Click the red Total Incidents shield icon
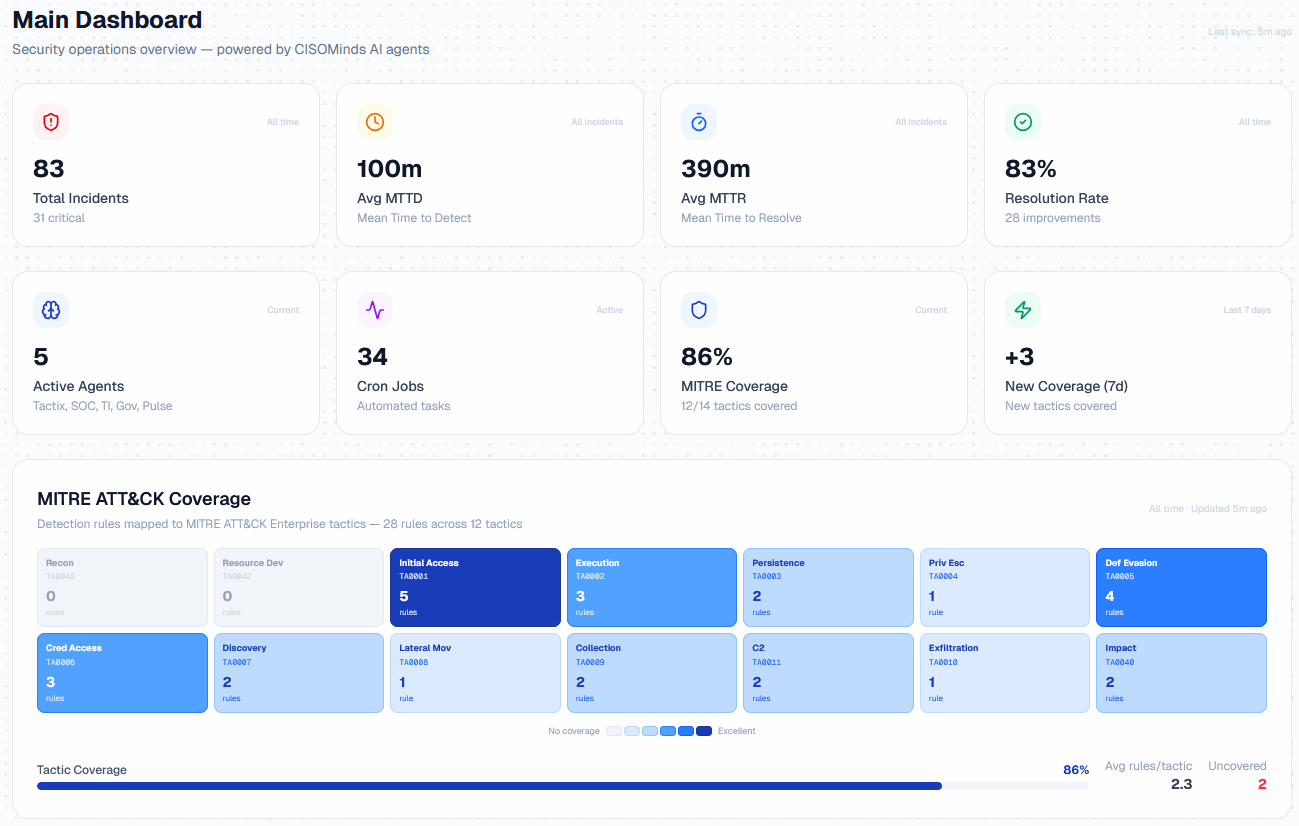The height and width of the screenshot is (826, 1299). click(x=51, y=121)
